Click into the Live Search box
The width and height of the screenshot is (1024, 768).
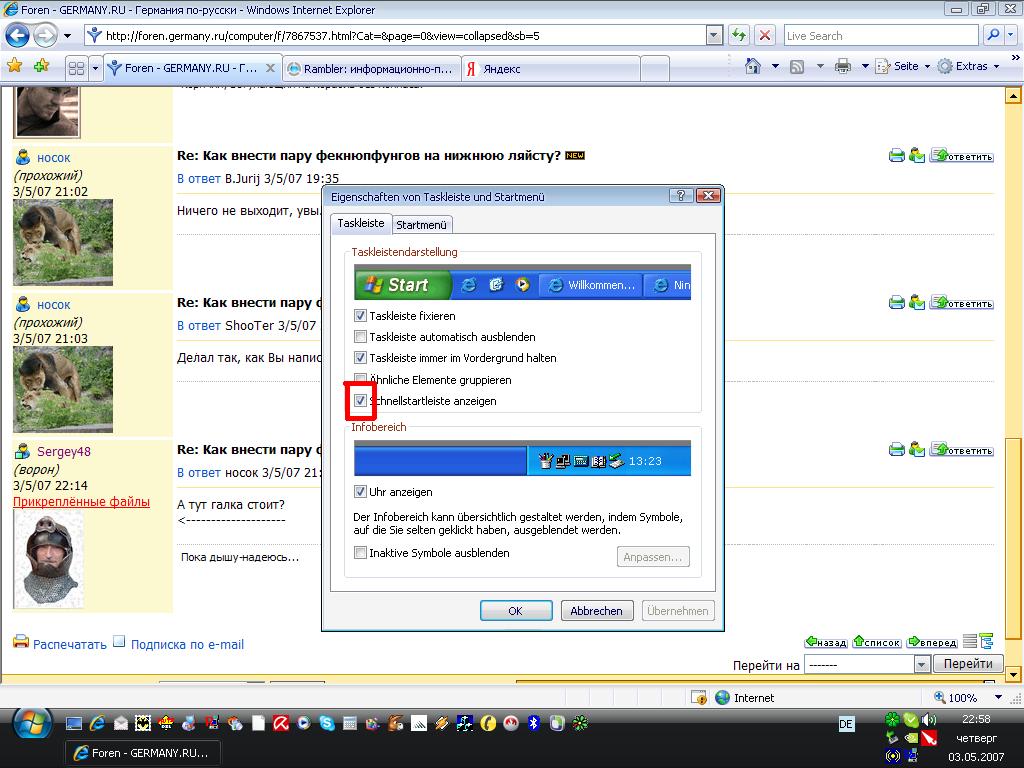pyautogui.click(x=880, y=35)
